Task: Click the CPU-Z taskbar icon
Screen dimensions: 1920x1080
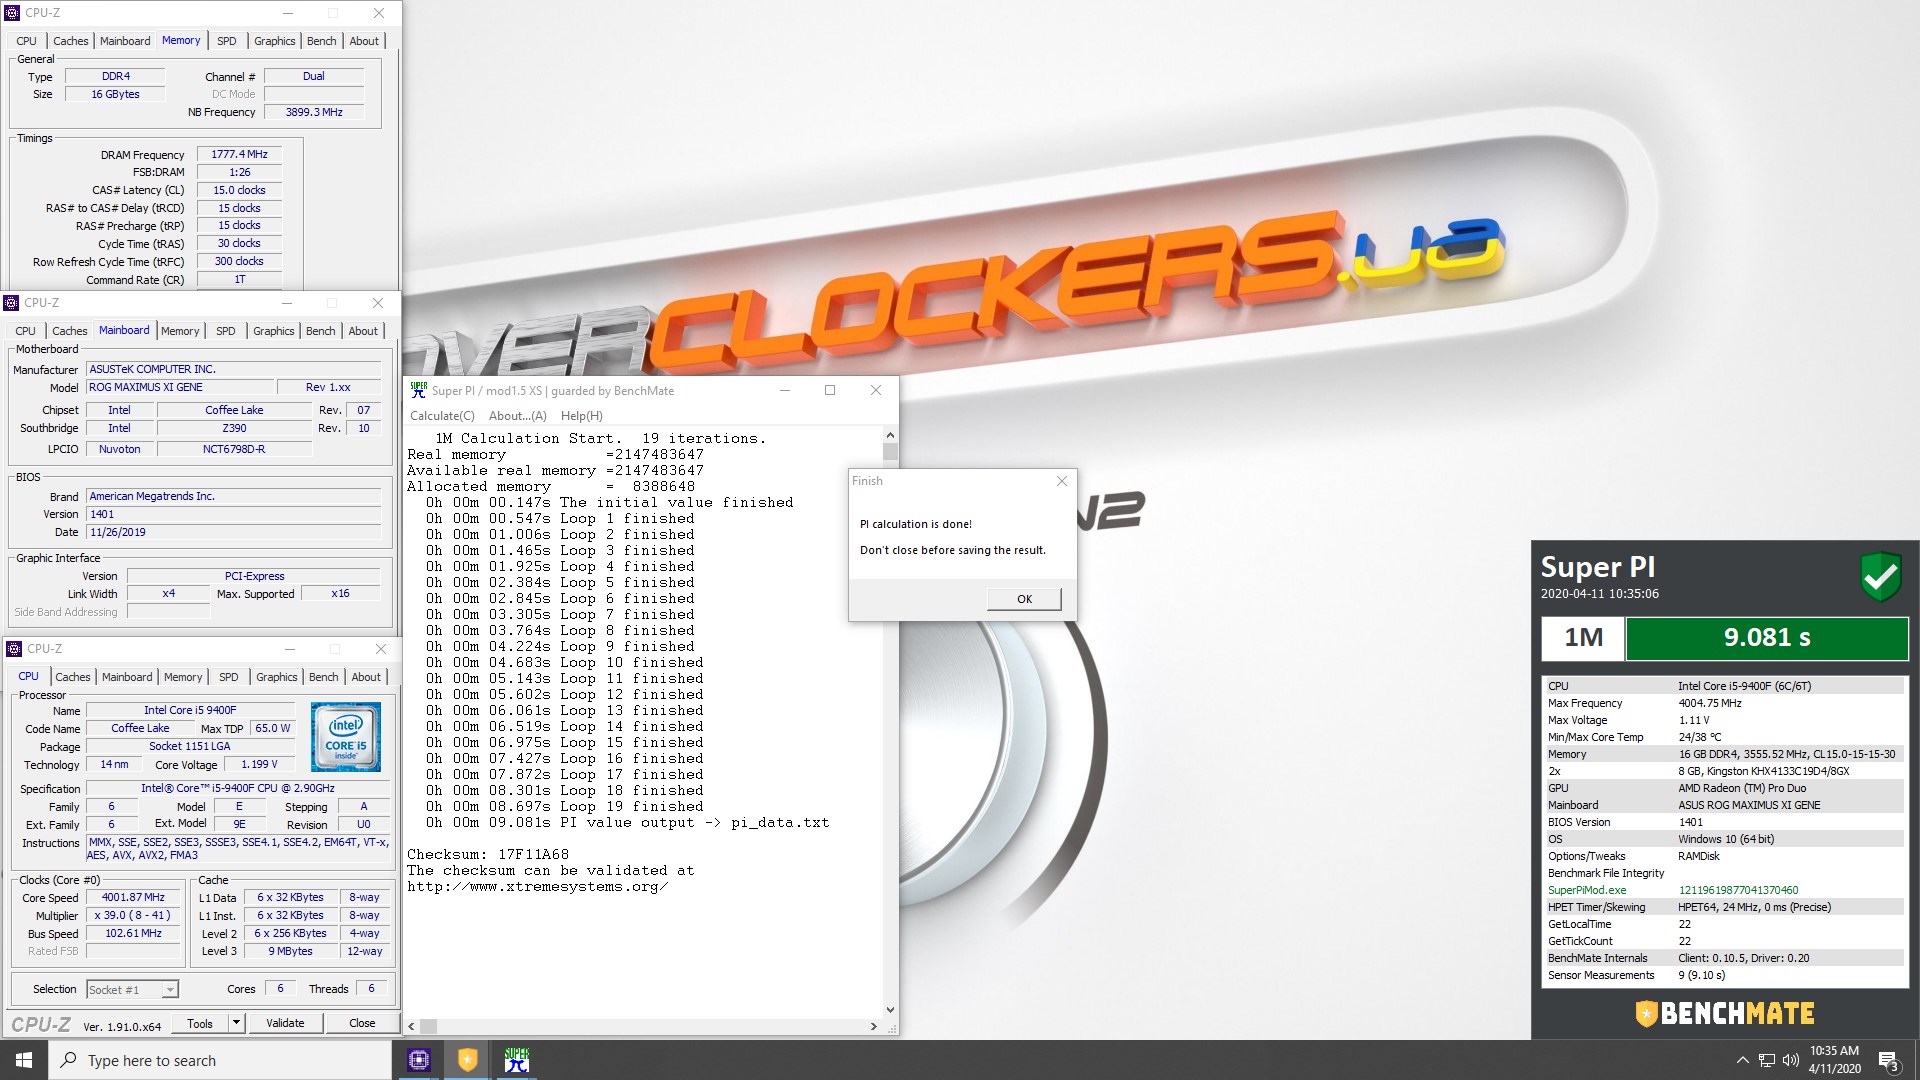Action: (x=419, y=1060)
